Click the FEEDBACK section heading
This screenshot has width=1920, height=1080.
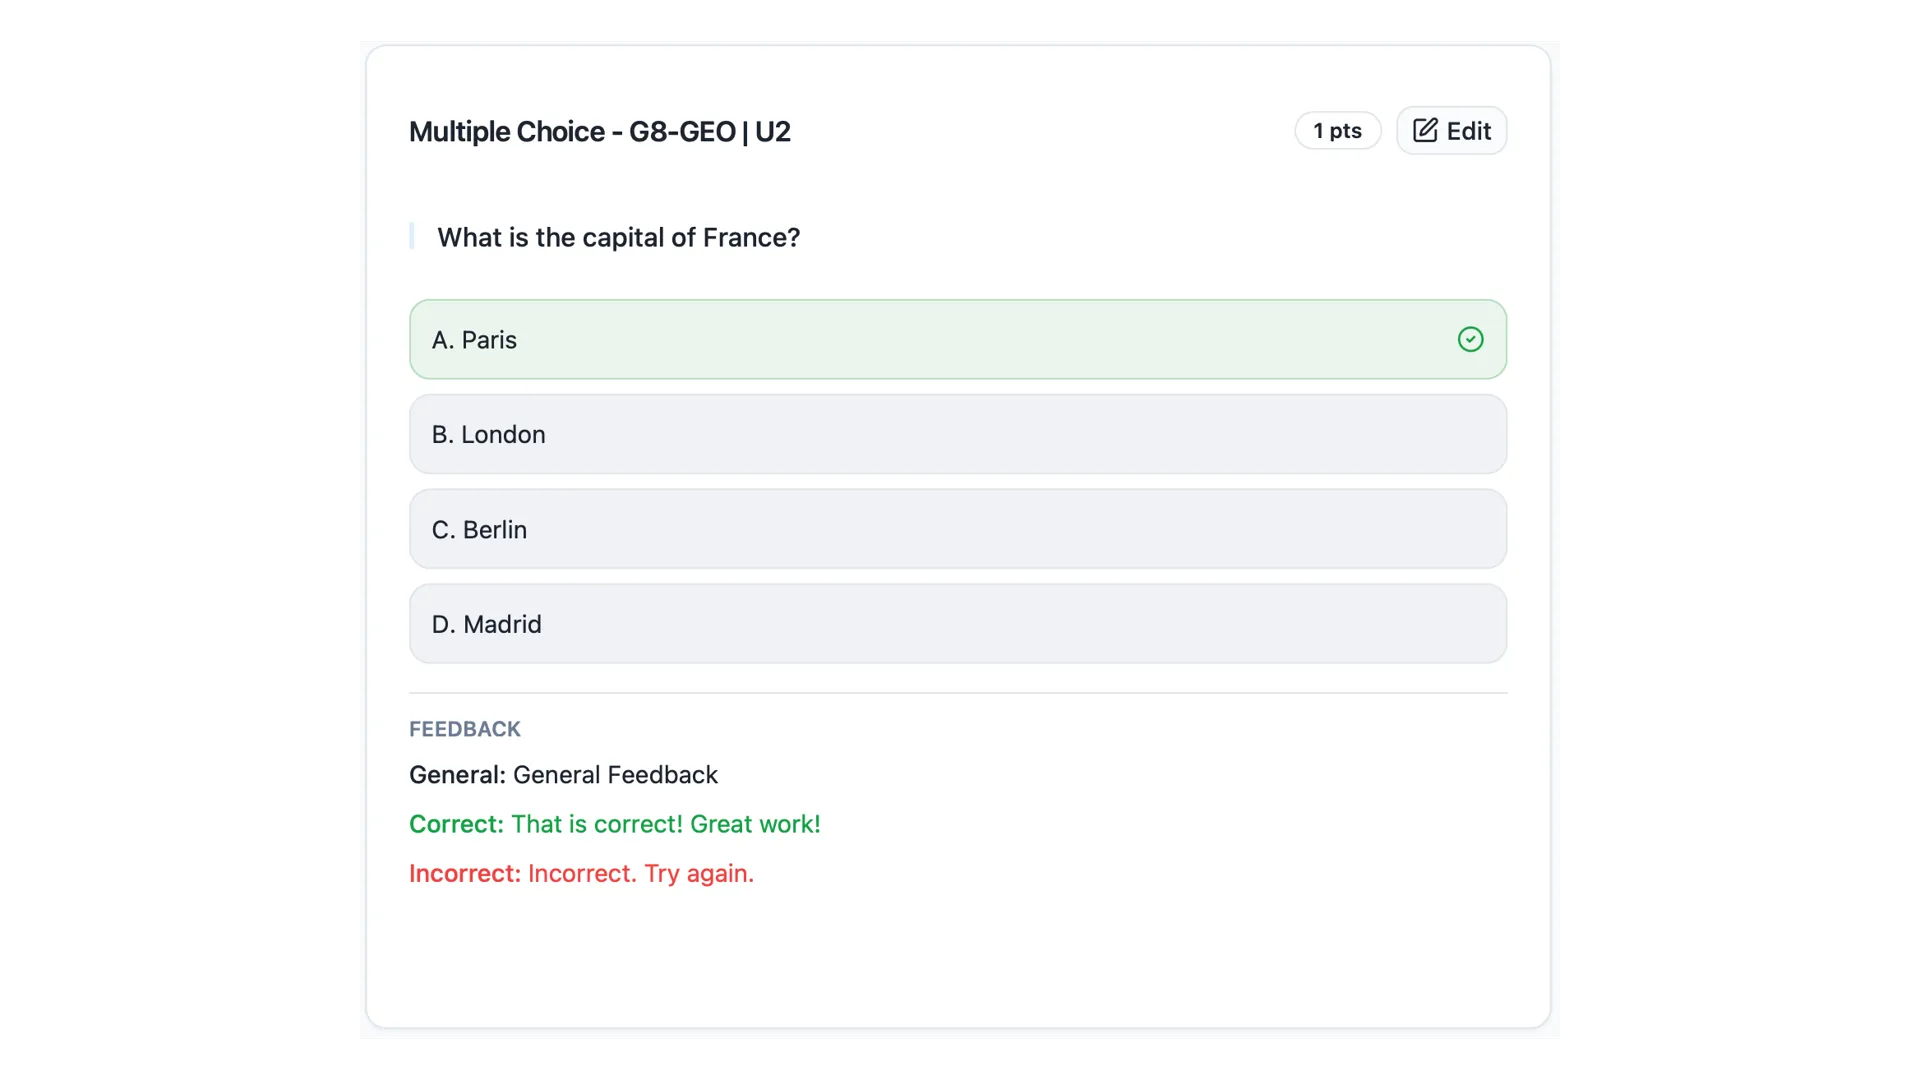pyautogui.click(x=464, y=729)
